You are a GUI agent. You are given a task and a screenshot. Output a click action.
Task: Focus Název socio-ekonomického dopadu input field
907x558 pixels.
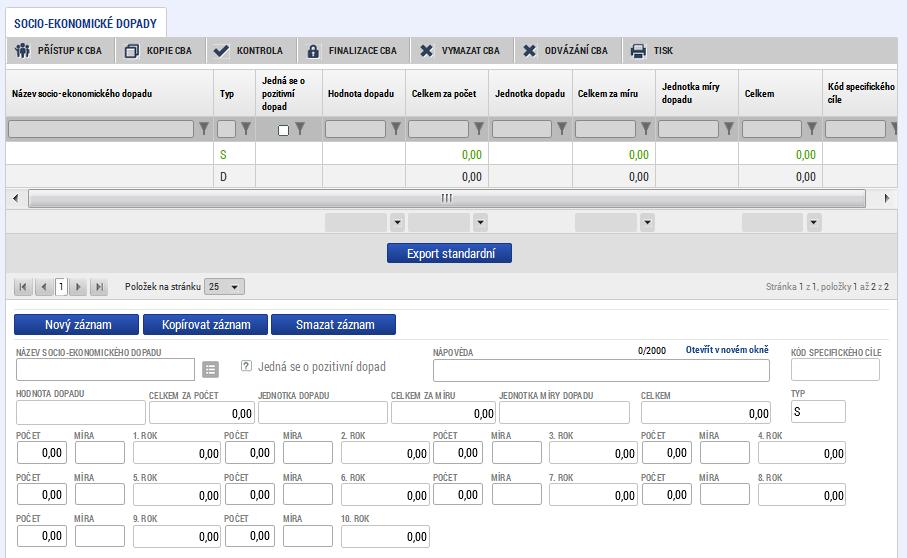pyautogui.click(x=105, y=369)
